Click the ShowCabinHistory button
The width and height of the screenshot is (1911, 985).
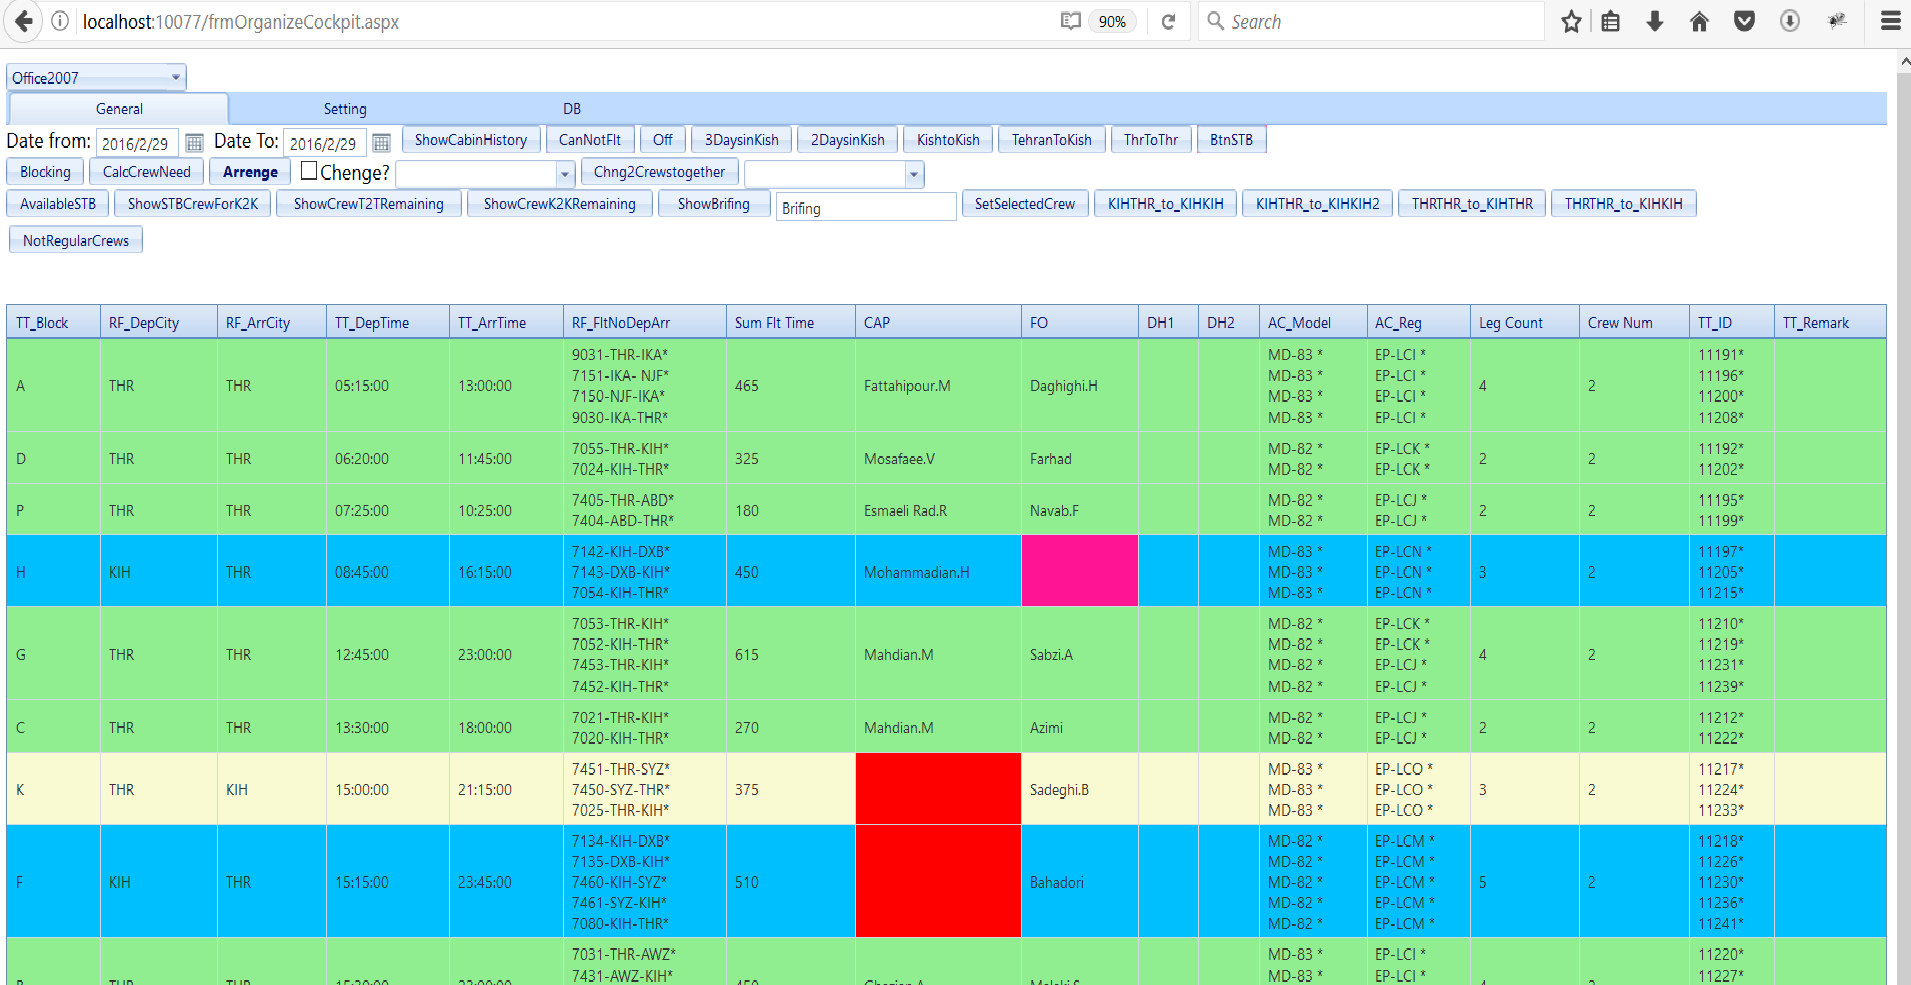[x=471, y=140]
